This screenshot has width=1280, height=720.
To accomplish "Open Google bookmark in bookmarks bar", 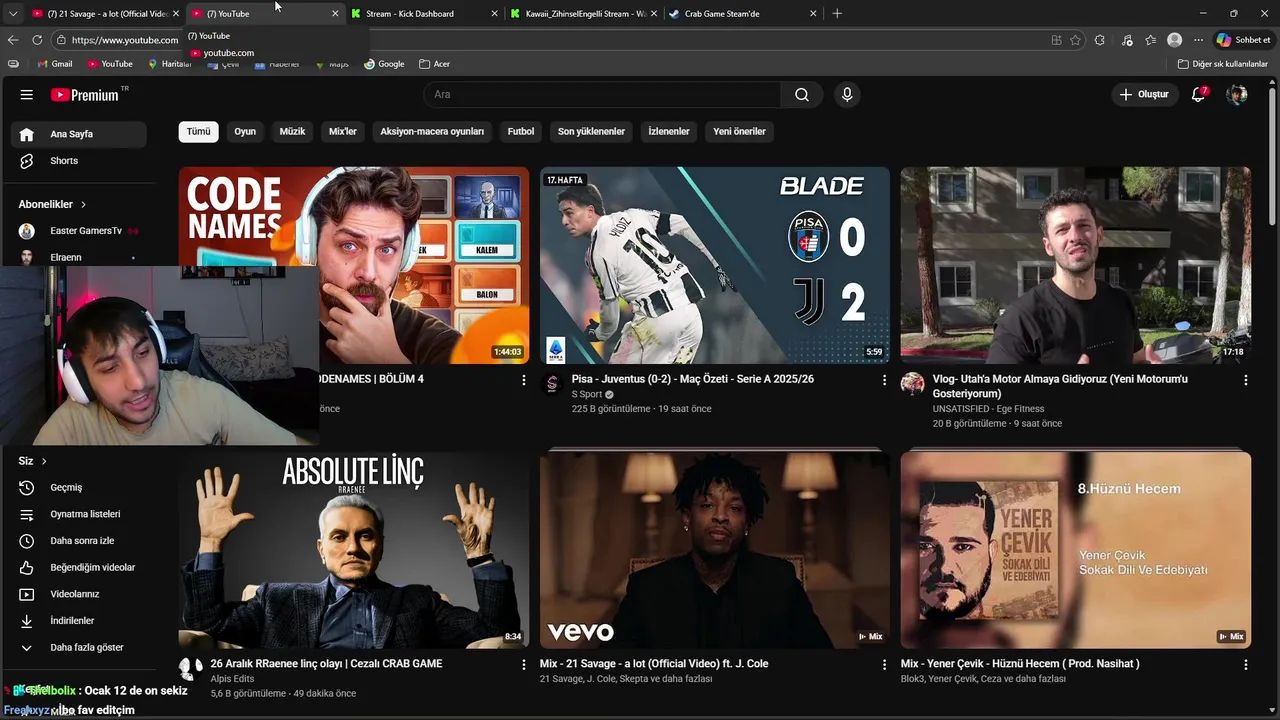I will click(x=384, y=64).
